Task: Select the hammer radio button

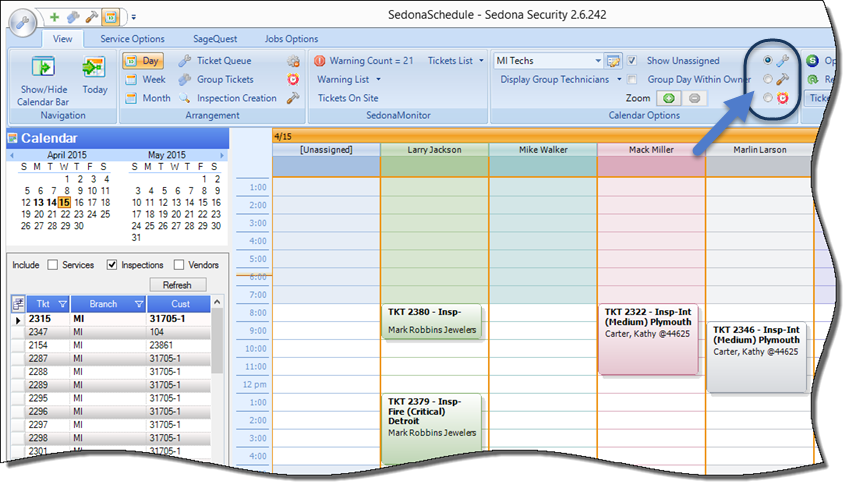Action: 768,79
